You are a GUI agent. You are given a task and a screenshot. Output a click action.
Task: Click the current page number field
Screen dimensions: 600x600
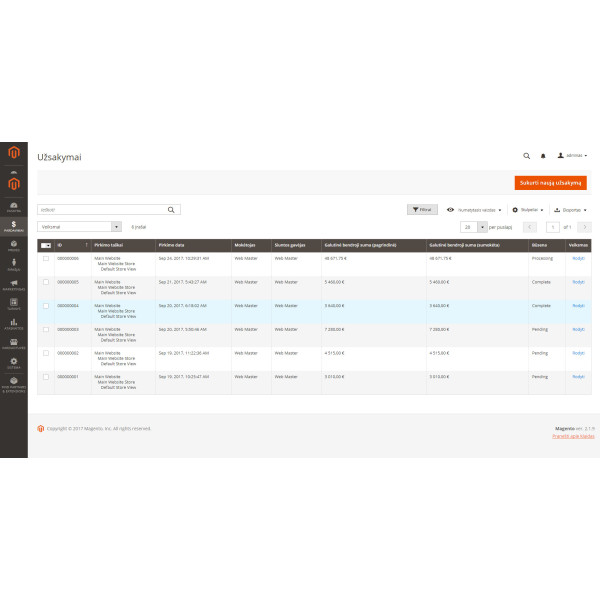click(x=553, y=227)
